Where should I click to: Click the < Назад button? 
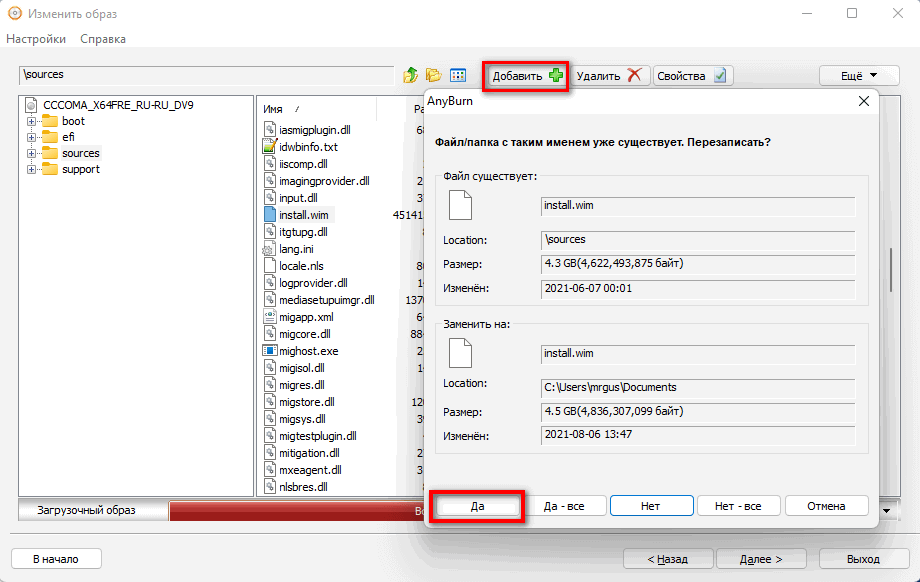tap(668, 559)
